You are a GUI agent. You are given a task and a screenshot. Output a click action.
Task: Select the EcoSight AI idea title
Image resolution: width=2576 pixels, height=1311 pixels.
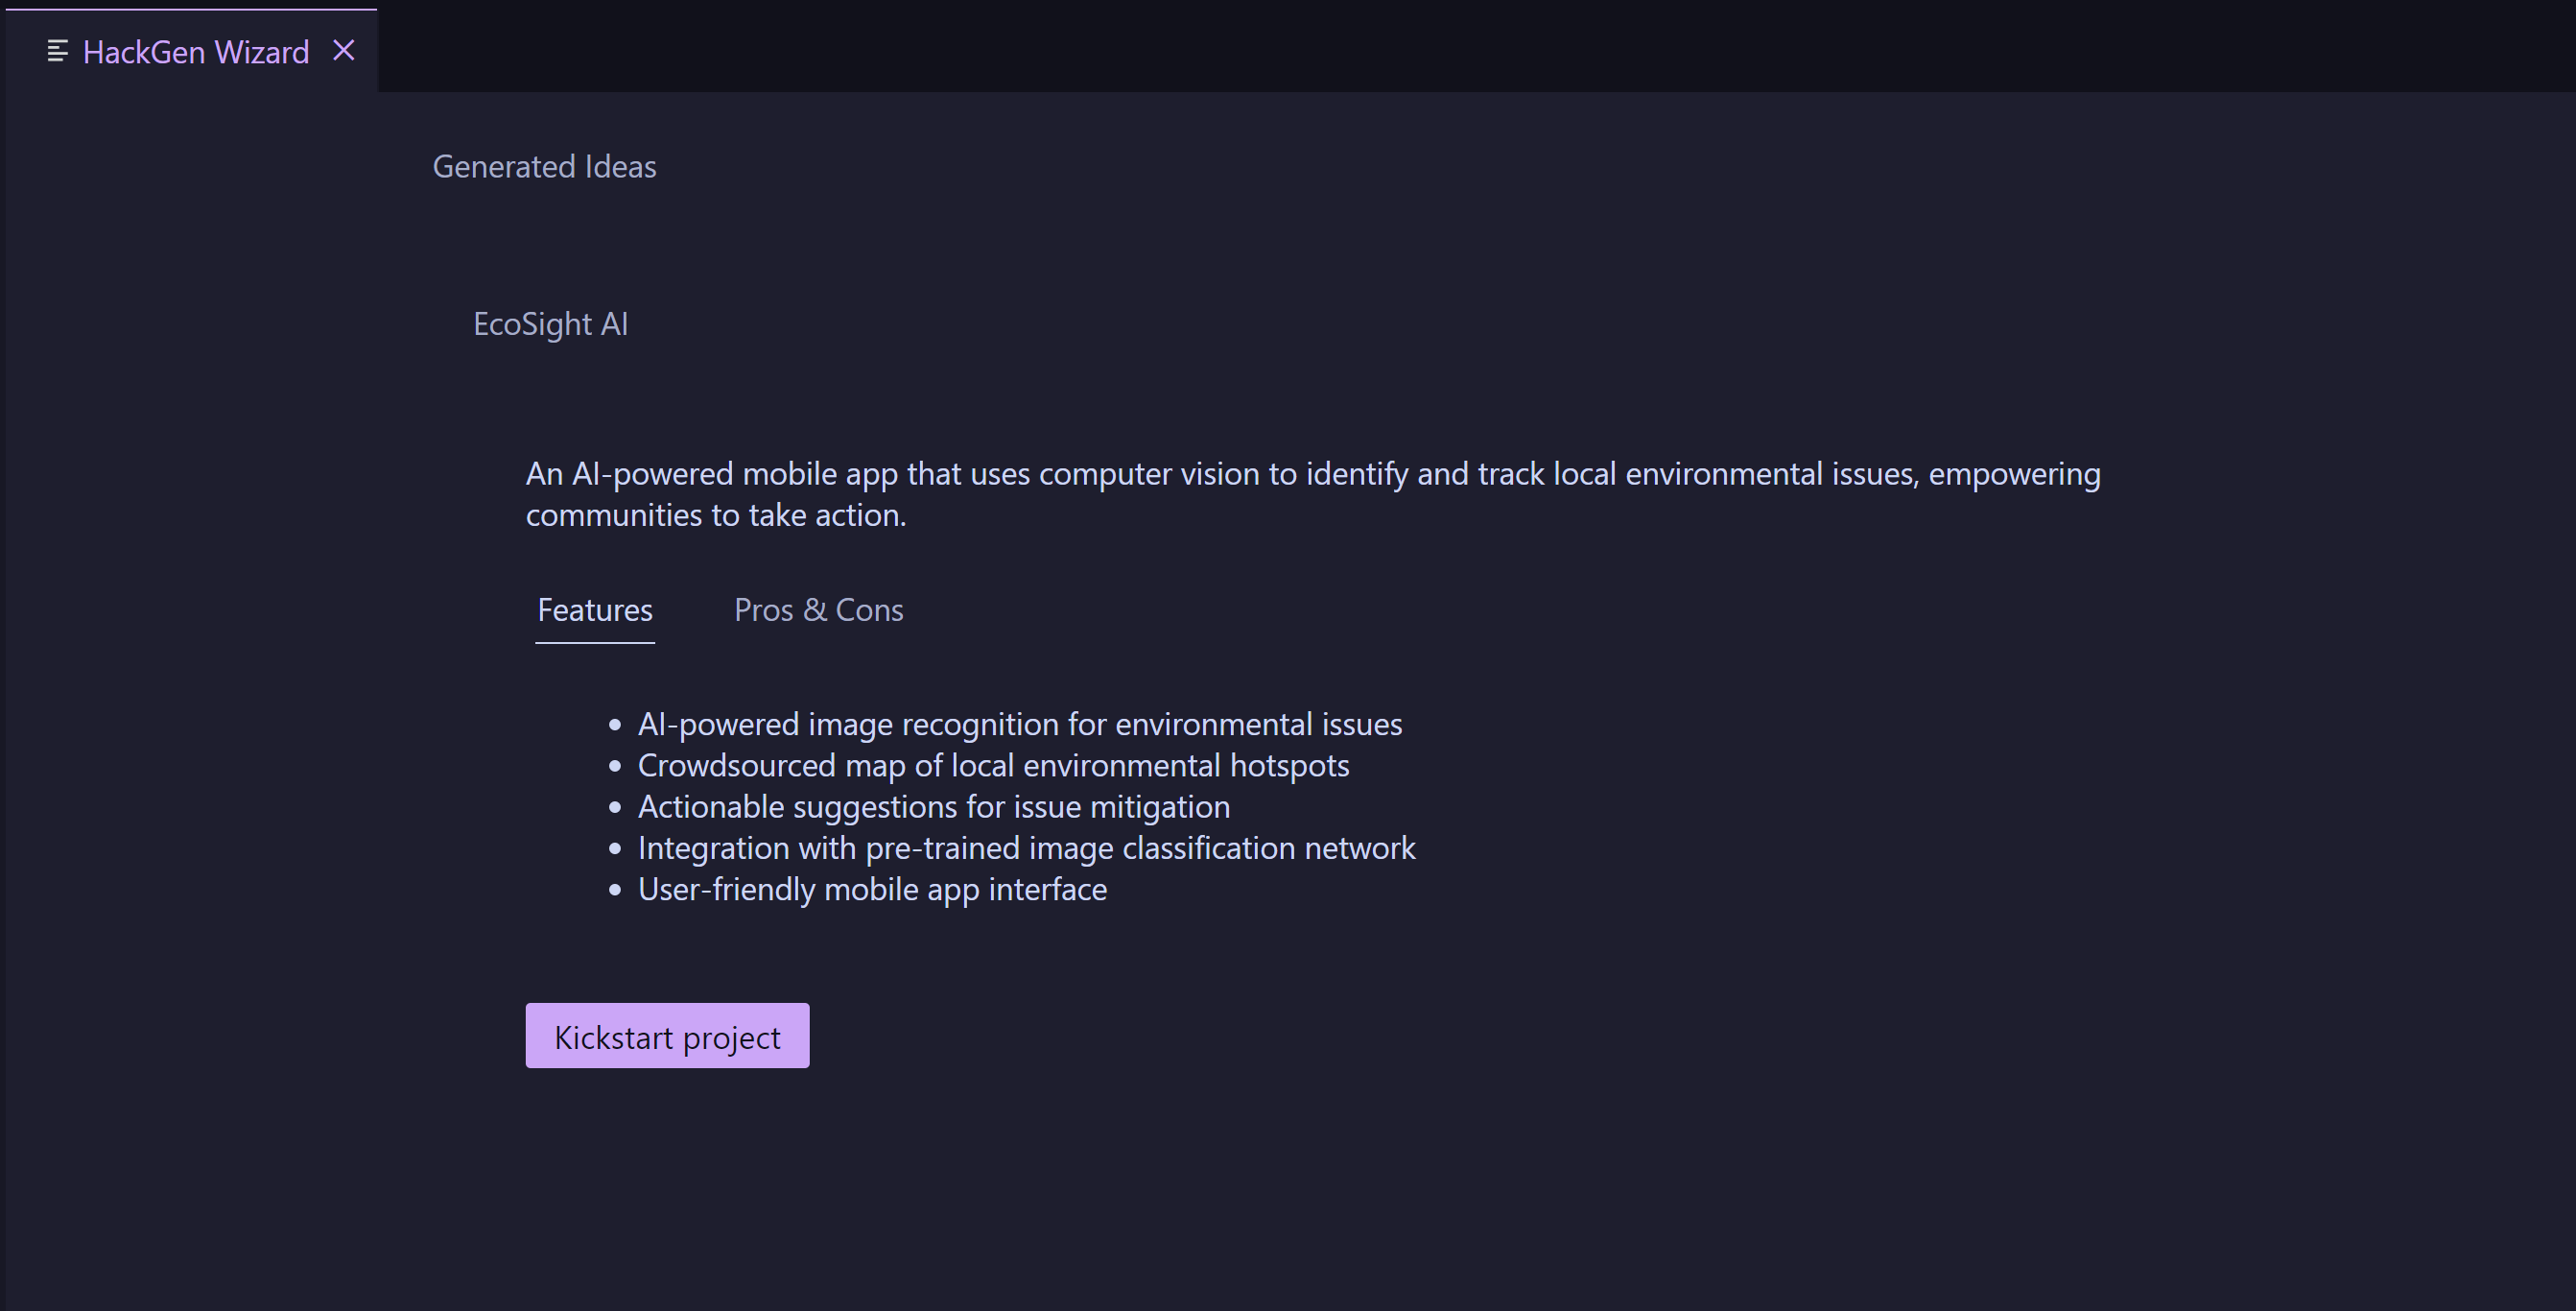pyautogui.click(x=550, y=324)
